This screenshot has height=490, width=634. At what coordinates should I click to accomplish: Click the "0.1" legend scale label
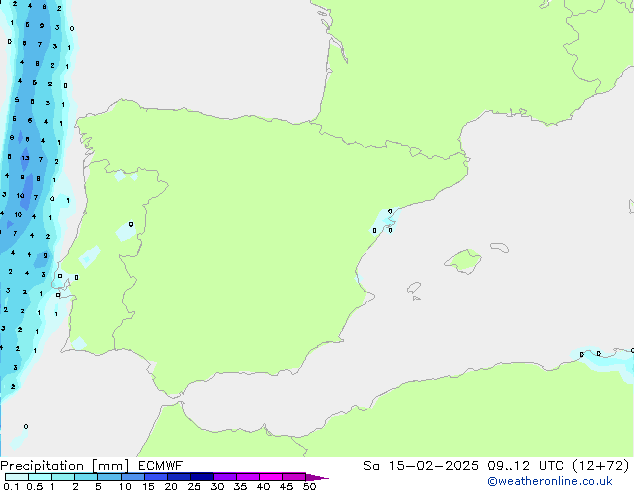pos(11,486)
